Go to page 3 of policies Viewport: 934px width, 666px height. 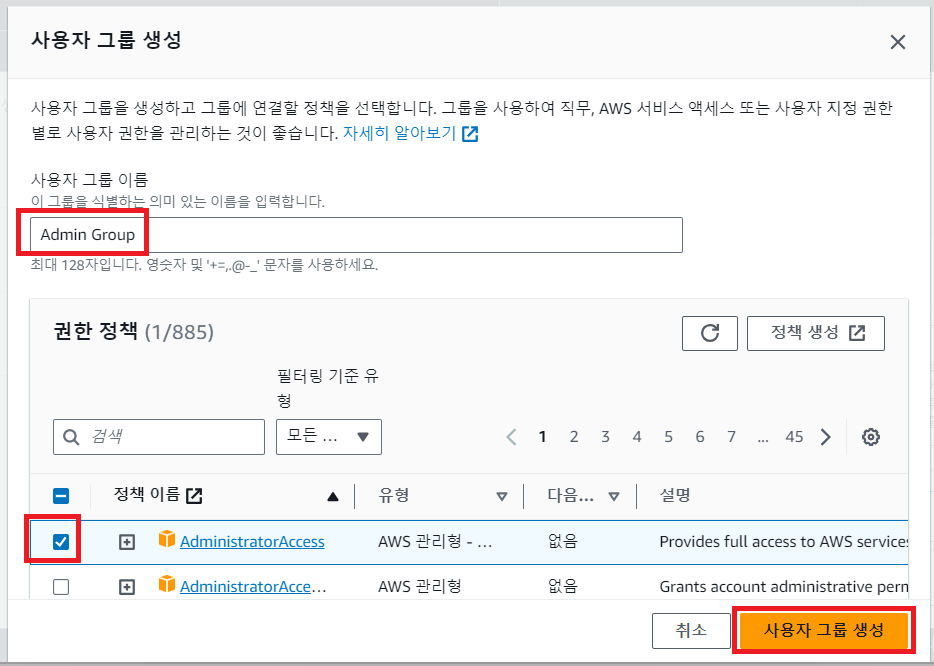click(605, 437)
